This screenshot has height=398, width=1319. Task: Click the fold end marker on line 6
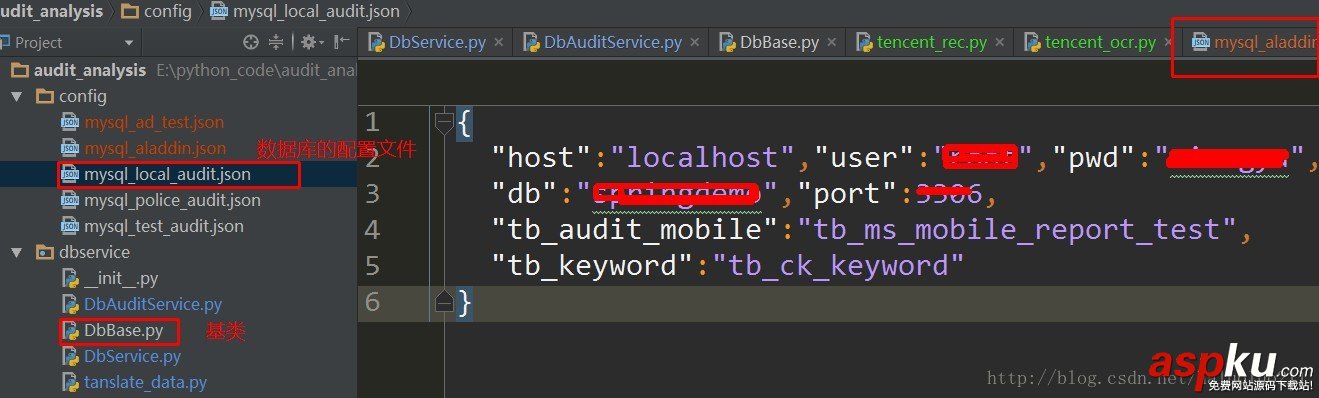click(x=445, y=300)
